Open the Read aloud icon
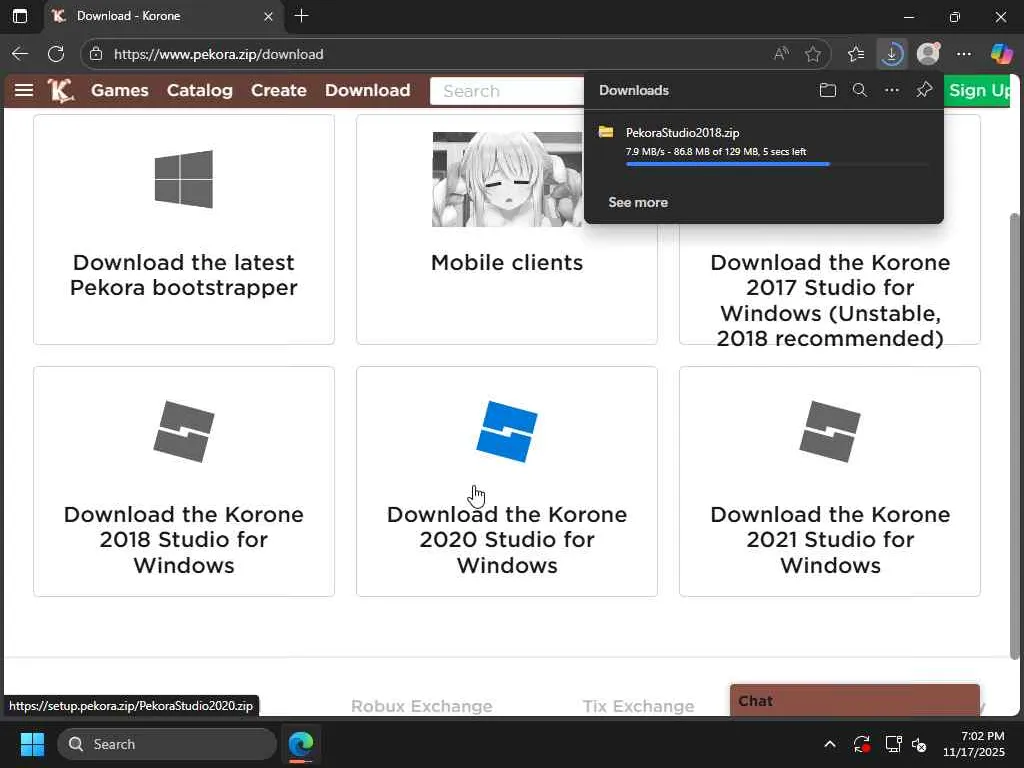This screenshot has width=1024, height=768. pos(781,54)
